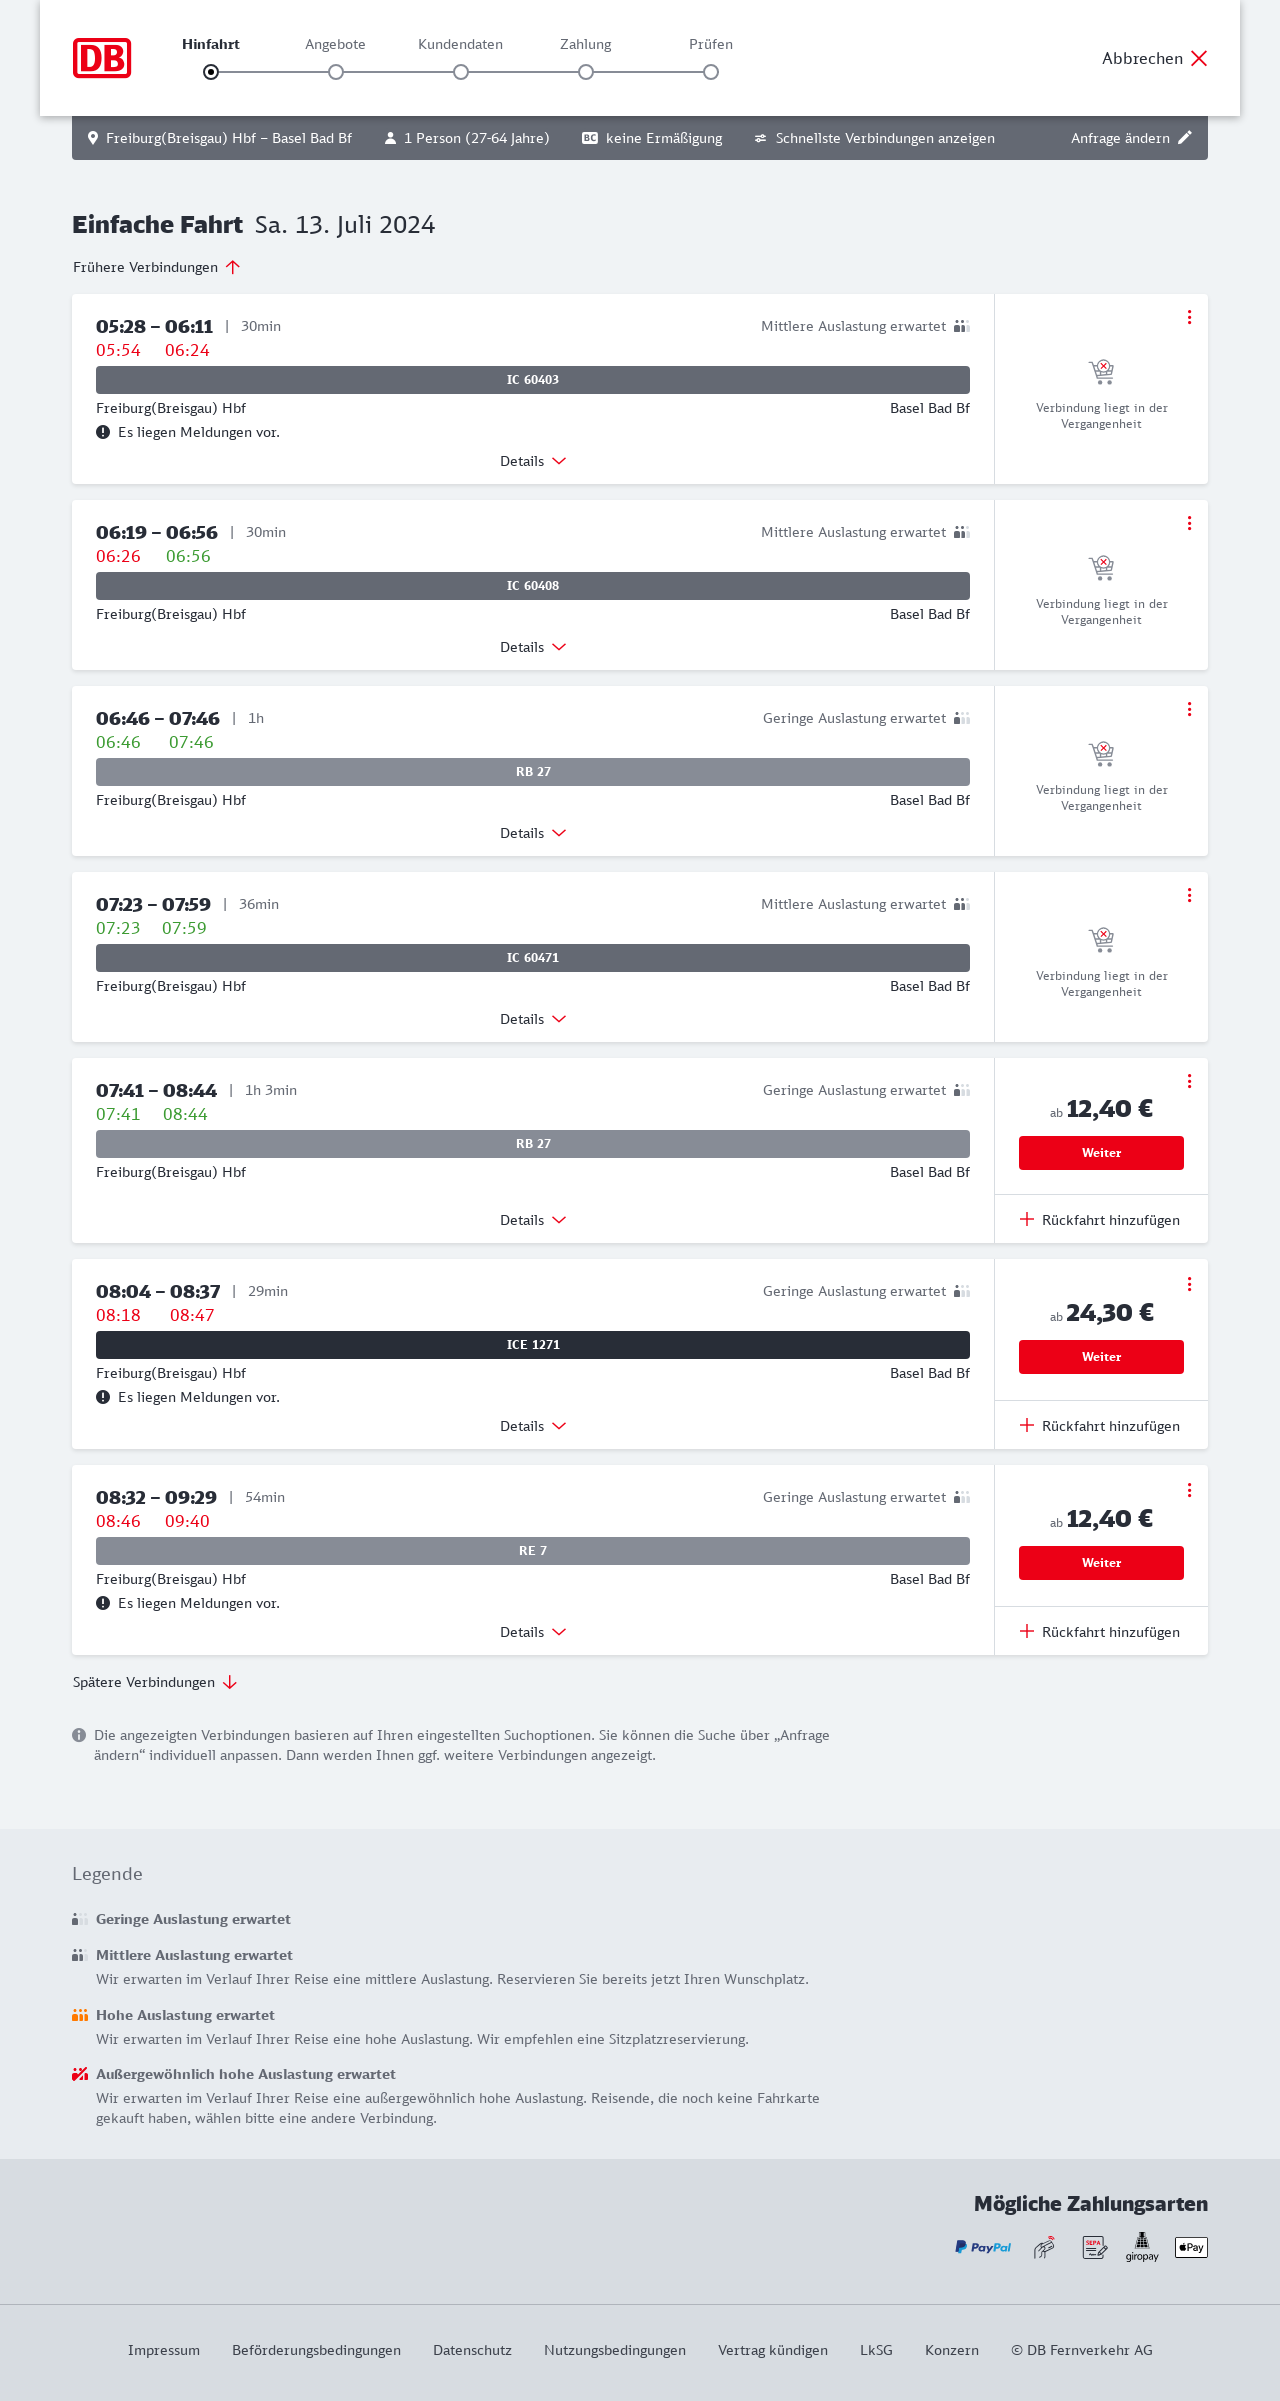The width and height of the screenshot is (1280, 2401).
Task: Select the Zahlung progress step circle
Action: 586,72
